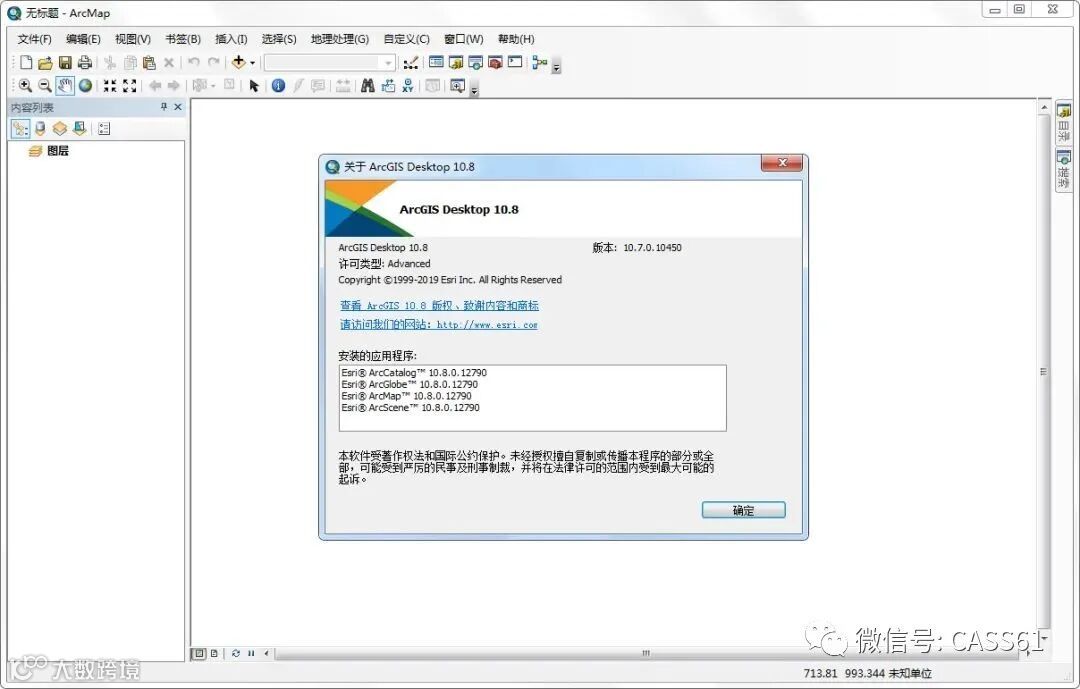Open the Python window icon
This screenshot has width=1080, height=689.
click(515, 63)
